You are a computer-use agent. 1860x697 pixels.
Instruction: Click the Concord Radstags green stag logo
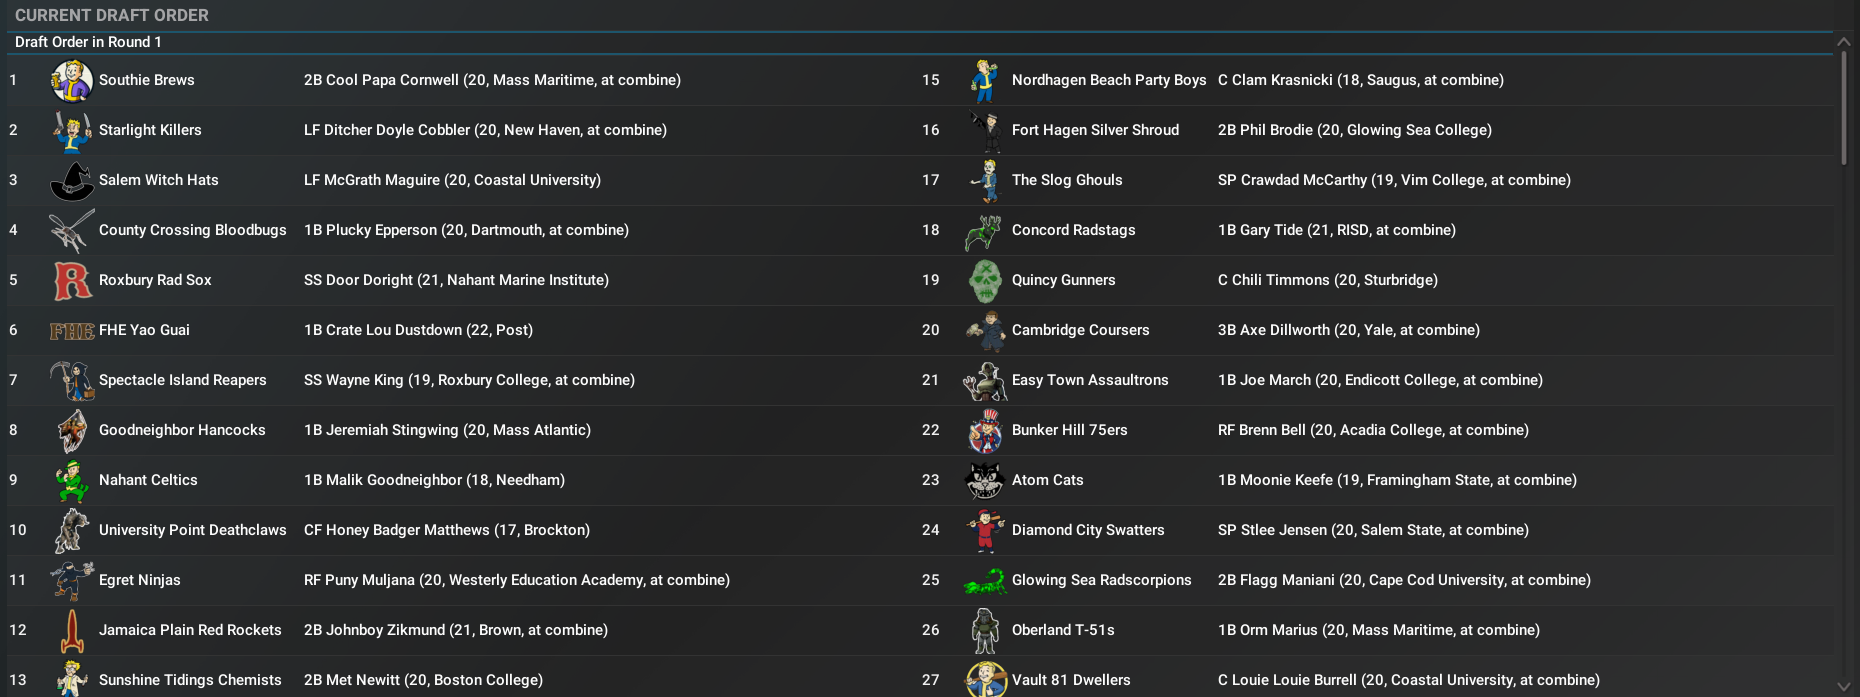click(985, 231)
